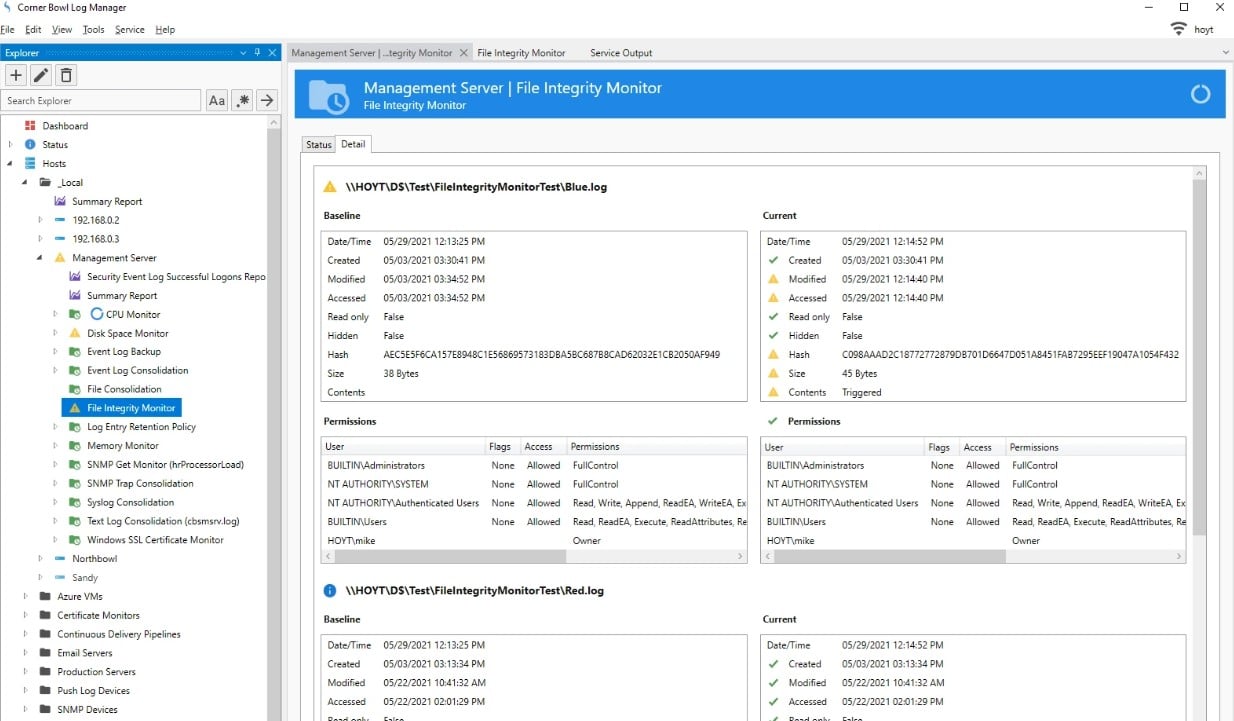
Task: Switch to the File Integrity Monitor document tab
Action: point(521,53)
